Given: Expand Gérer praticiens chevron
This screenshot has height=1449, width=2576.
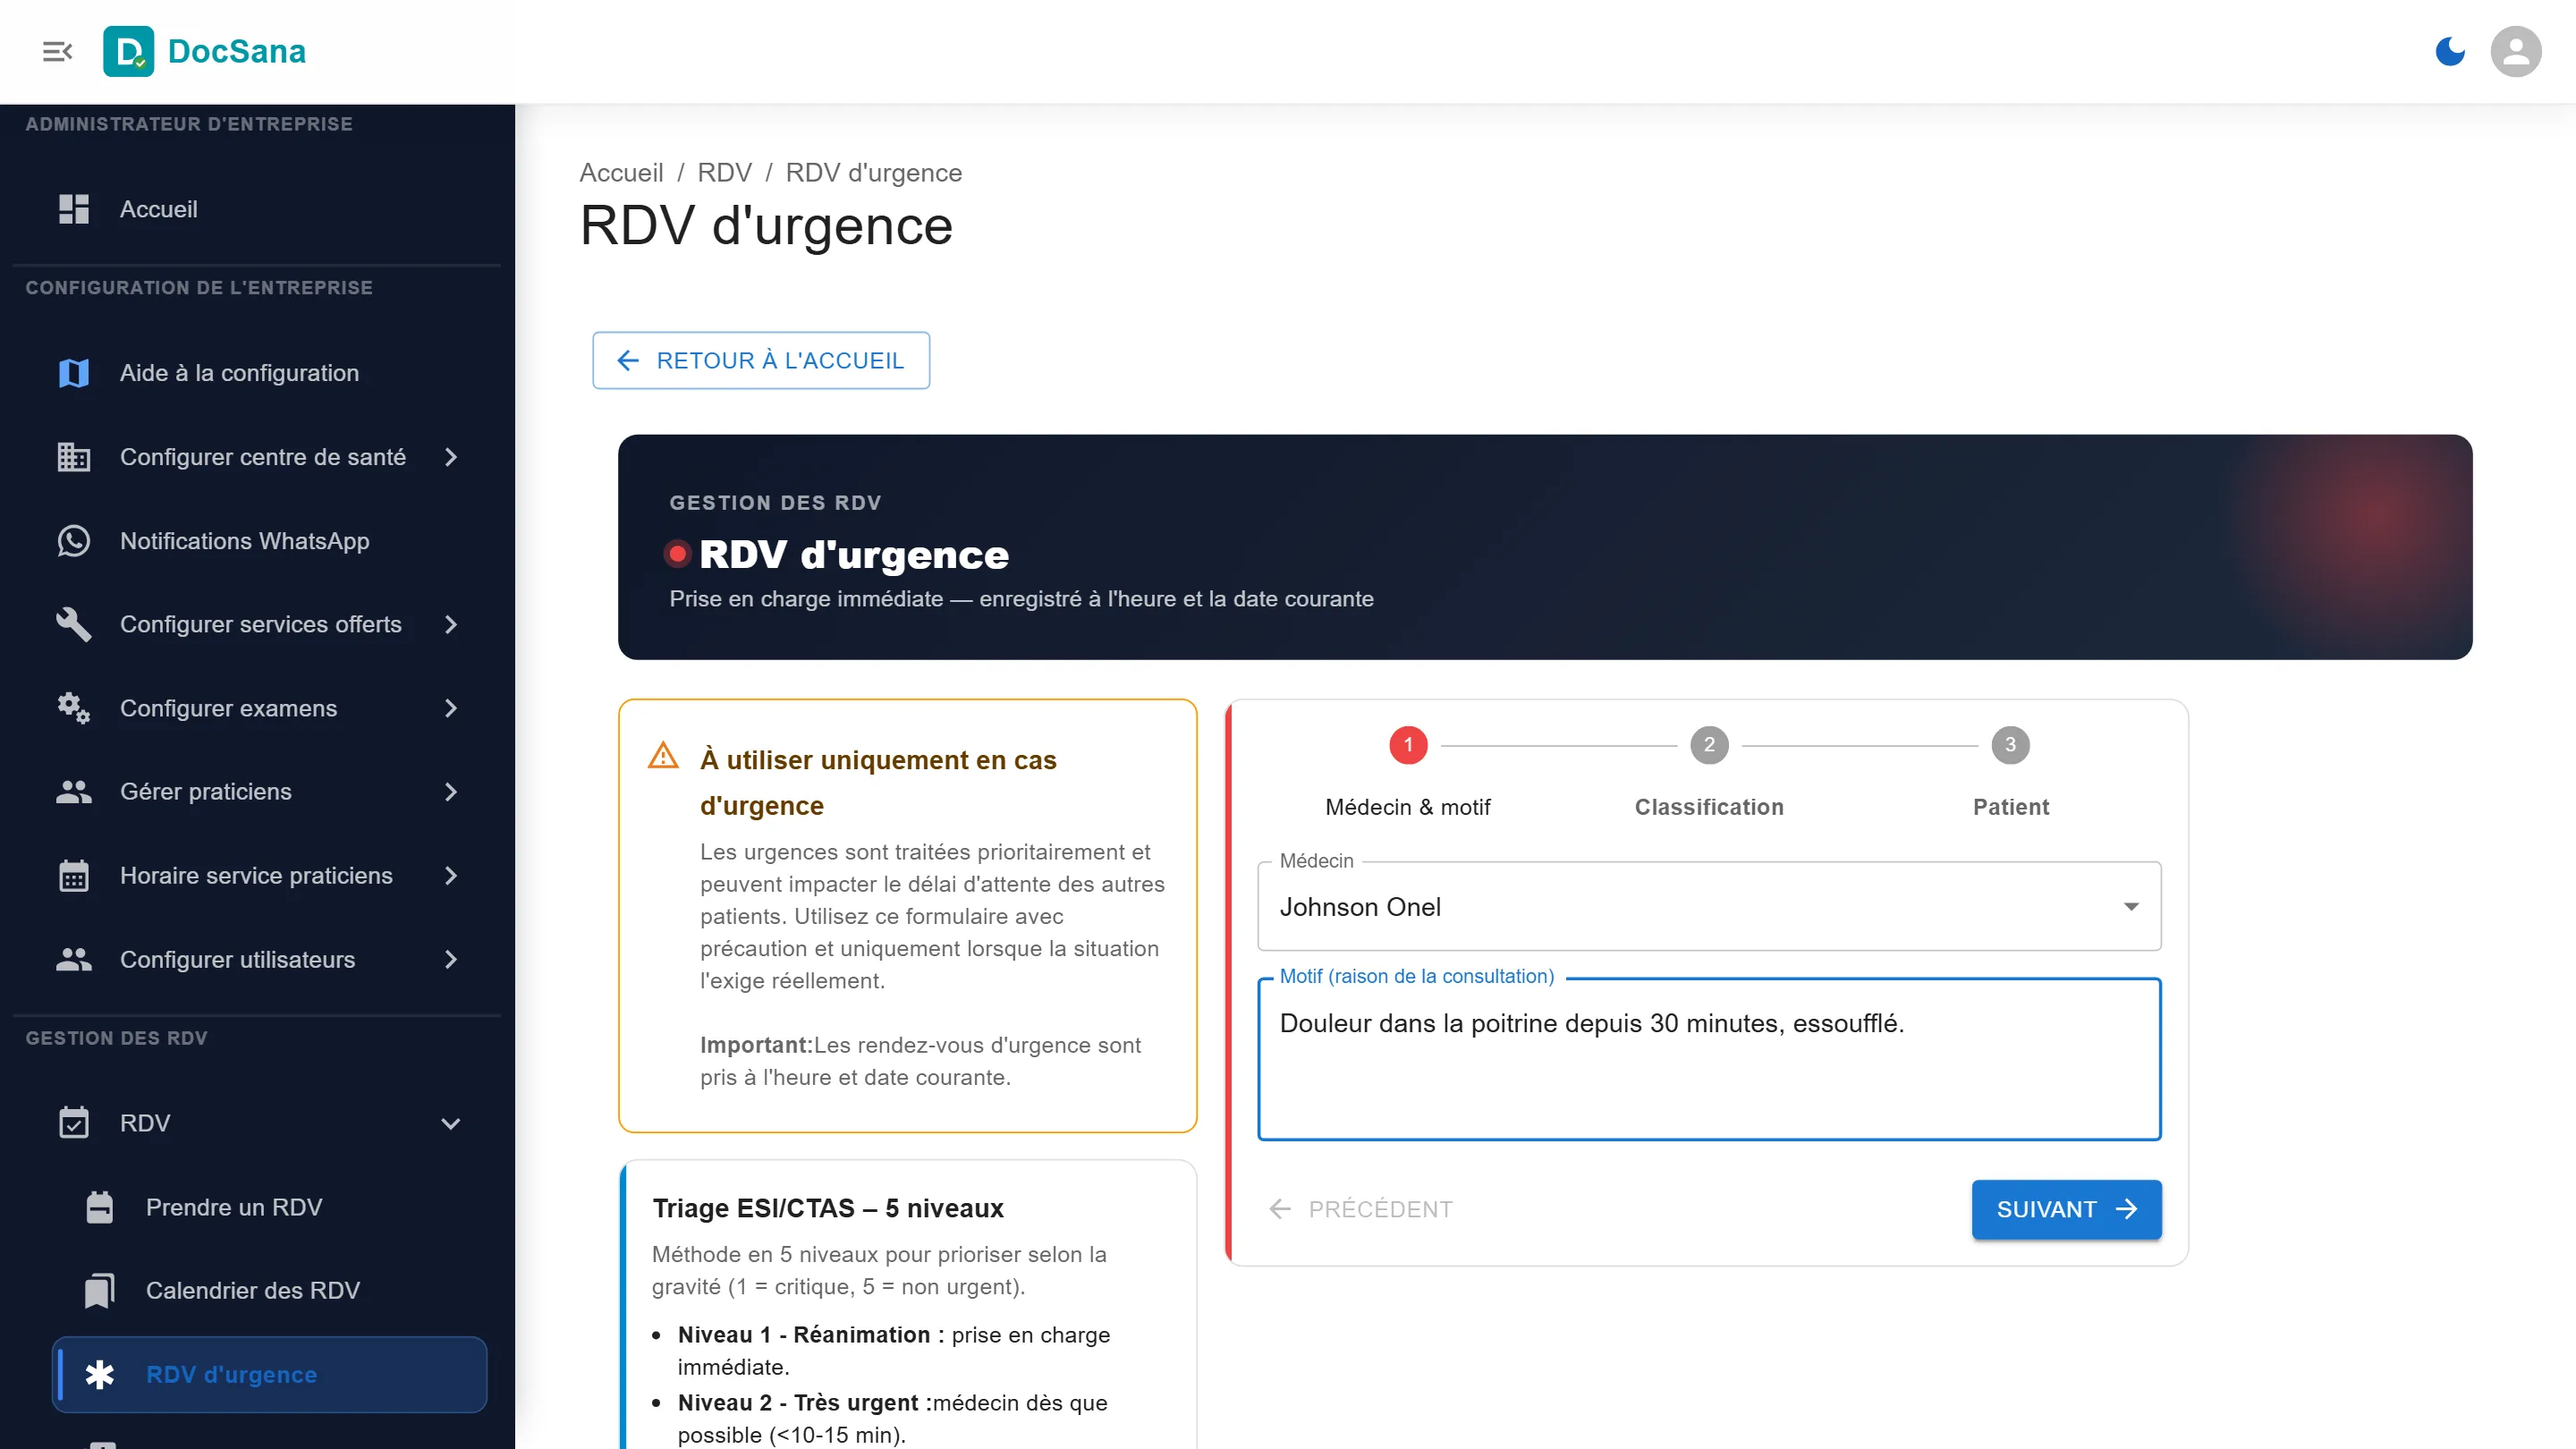Looking at the screenshot, I should click(451, 792).
